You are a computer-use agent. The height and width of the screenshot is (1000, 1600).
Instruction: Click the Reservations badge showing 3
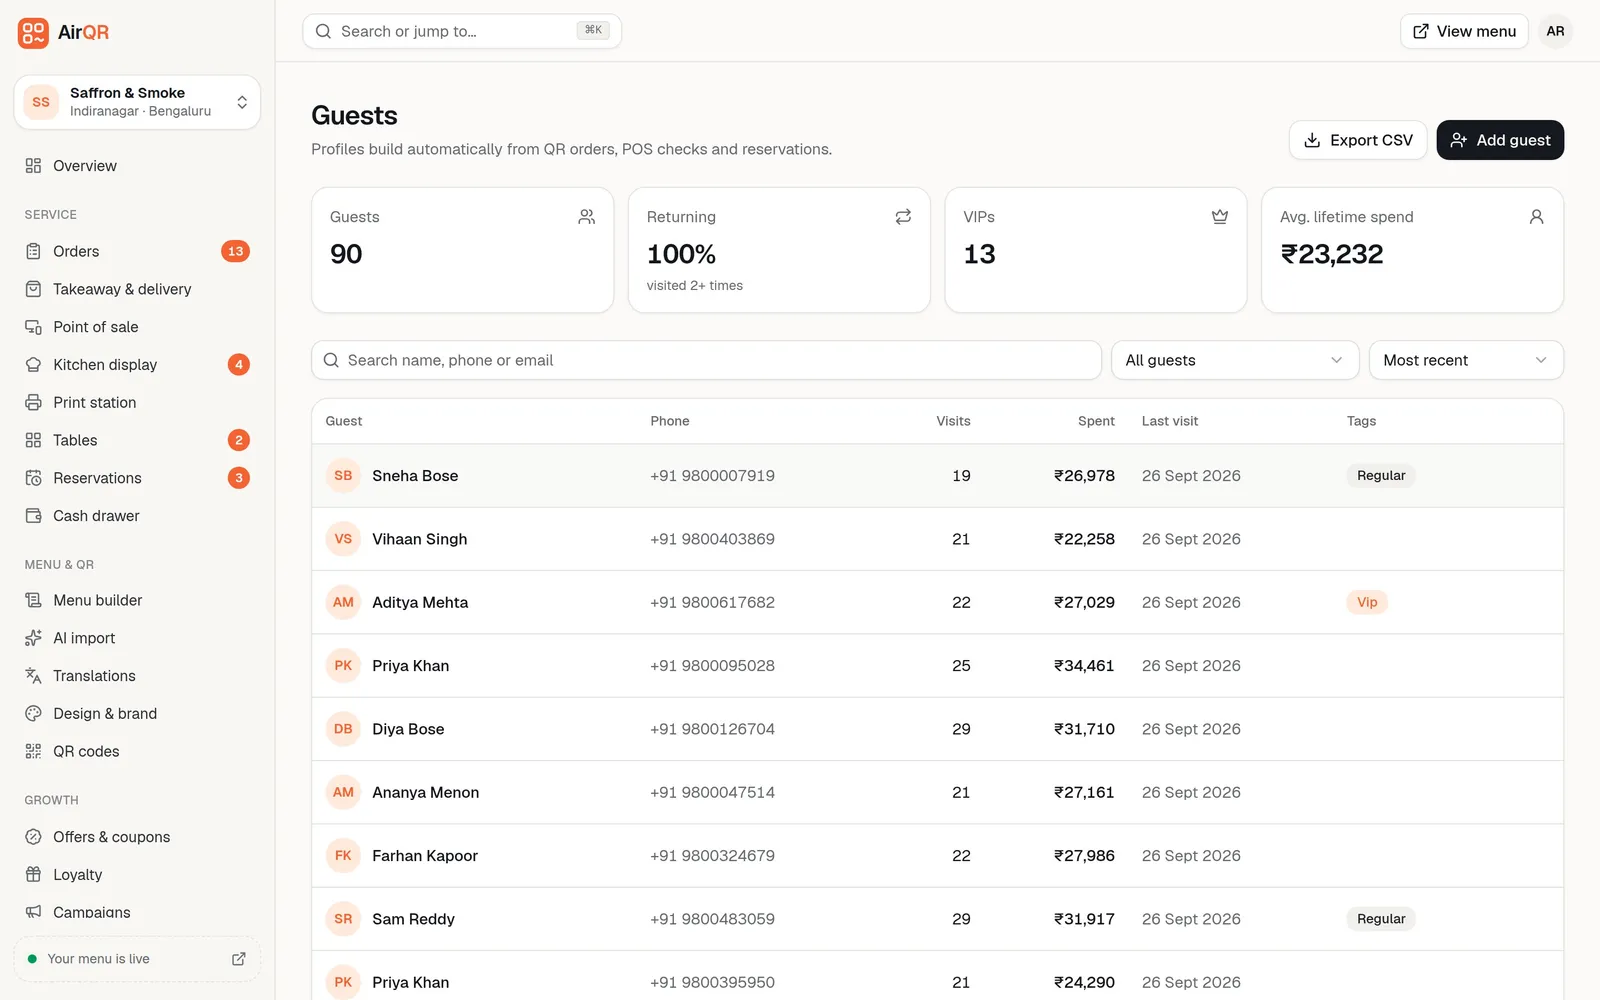point(238,478)
